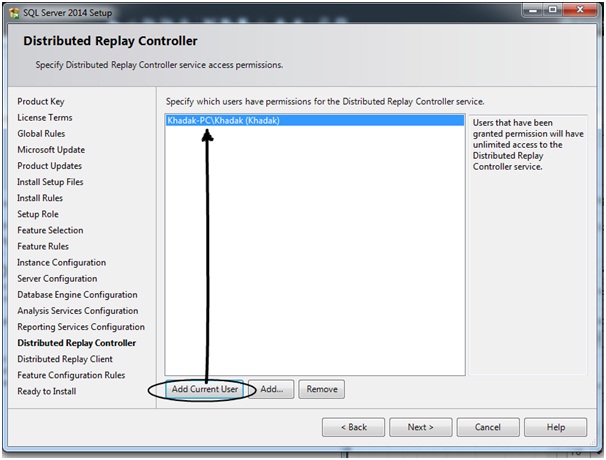The height and width of the screenshot is (460, 606).
Task: Close the SQL Server 2014 Setup window
Action: [580, 10]
